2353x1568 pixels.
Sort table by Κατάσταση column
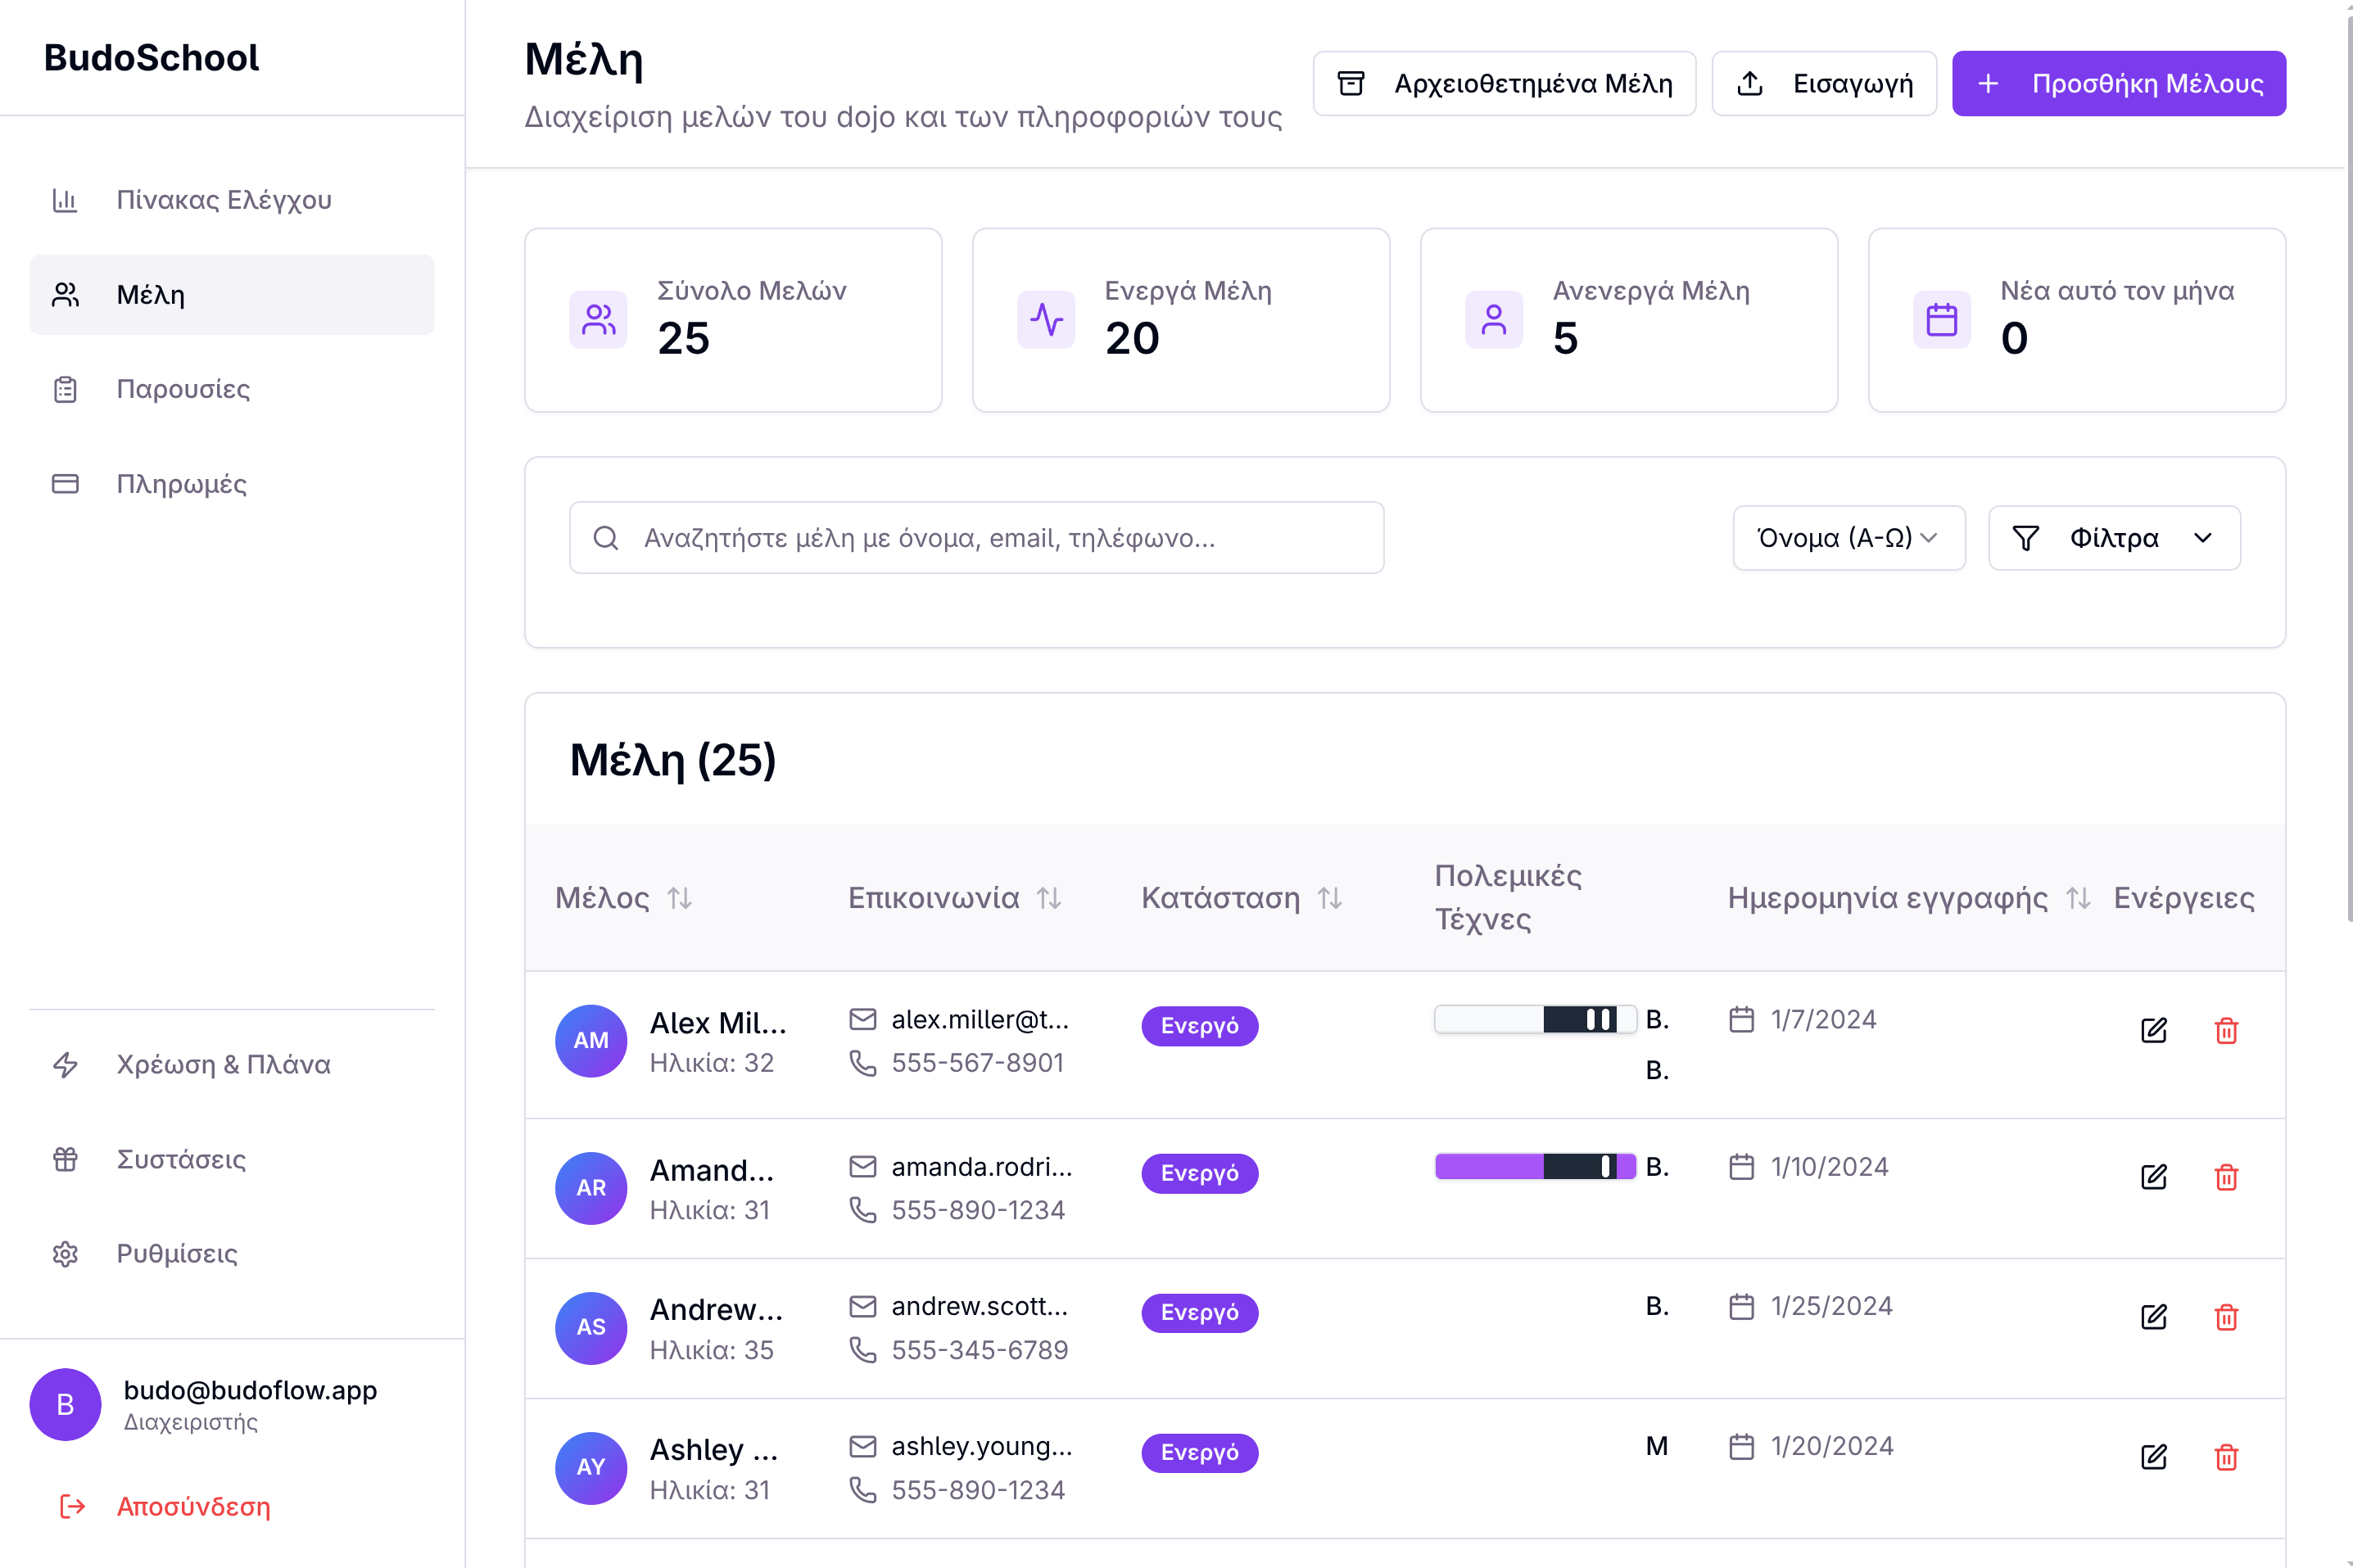[1329, 898]
